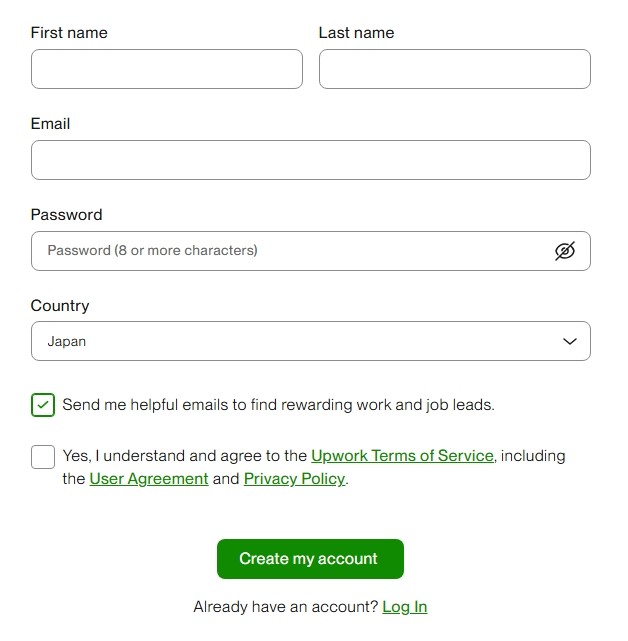Click the "Send me helpful emails" label text

point(278,405)
